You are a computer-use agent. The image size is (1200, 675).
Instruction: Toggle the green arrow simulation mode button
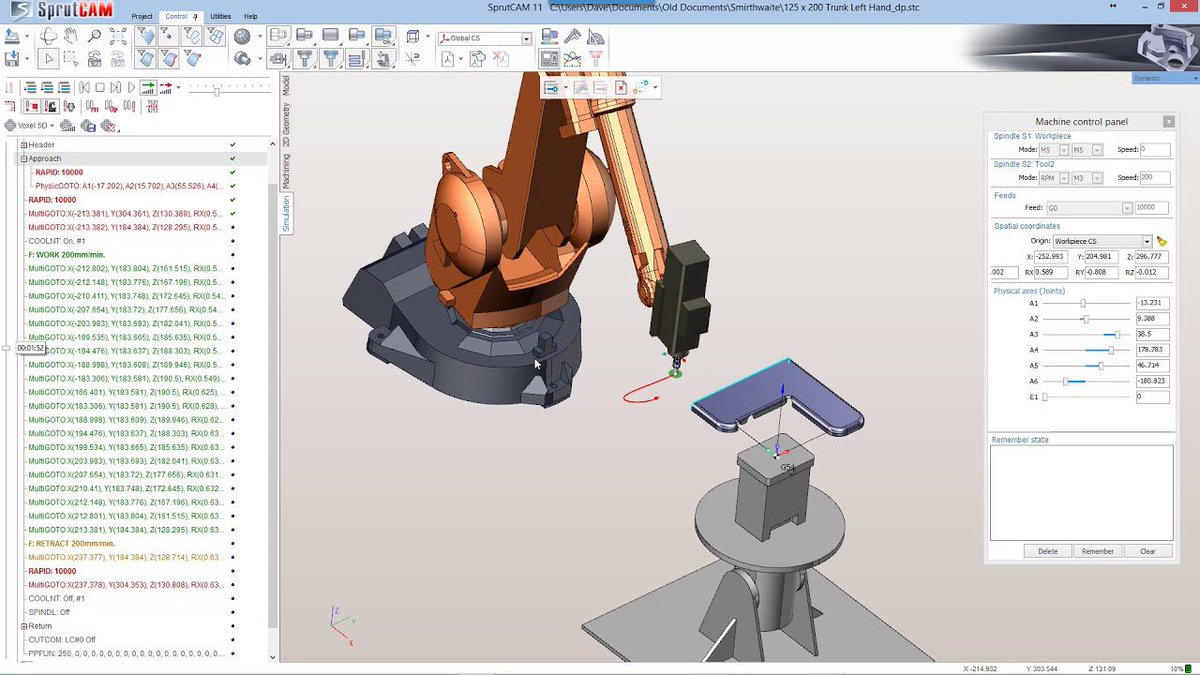click(148, 88)
